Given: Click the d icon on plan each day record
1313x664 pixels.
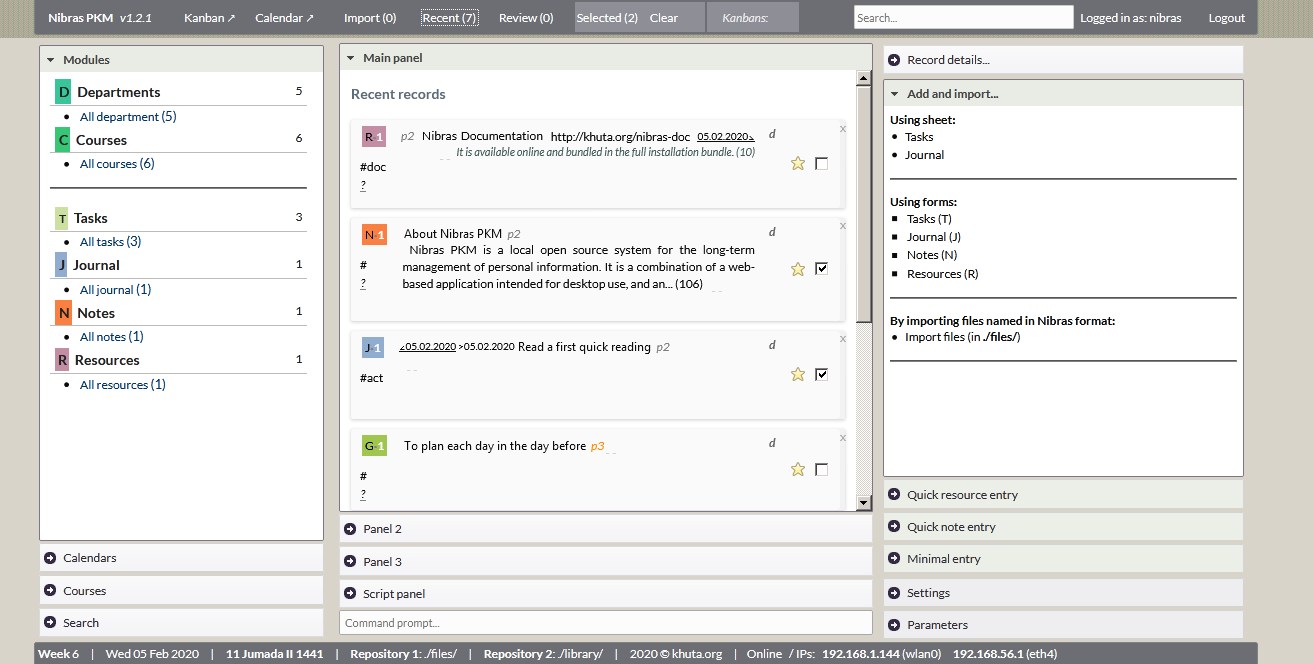Looking at the screenshot, I should coord(772,443).
